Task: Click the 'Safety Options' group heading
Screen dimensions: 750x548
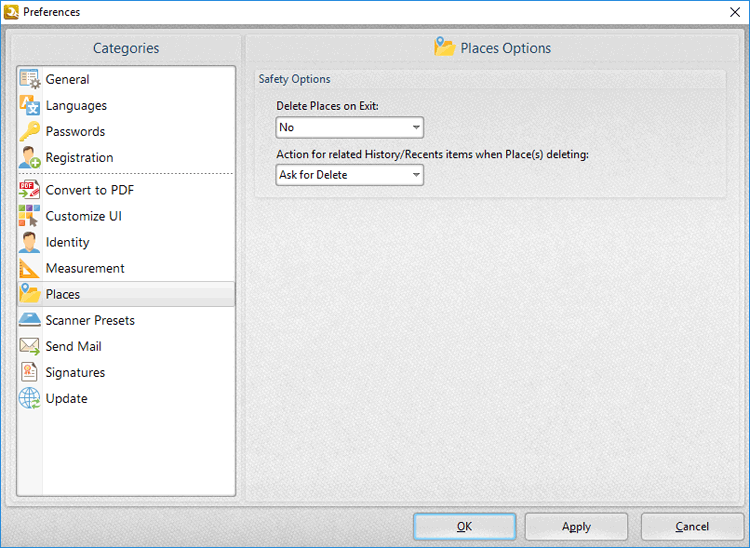Action: 295,79
